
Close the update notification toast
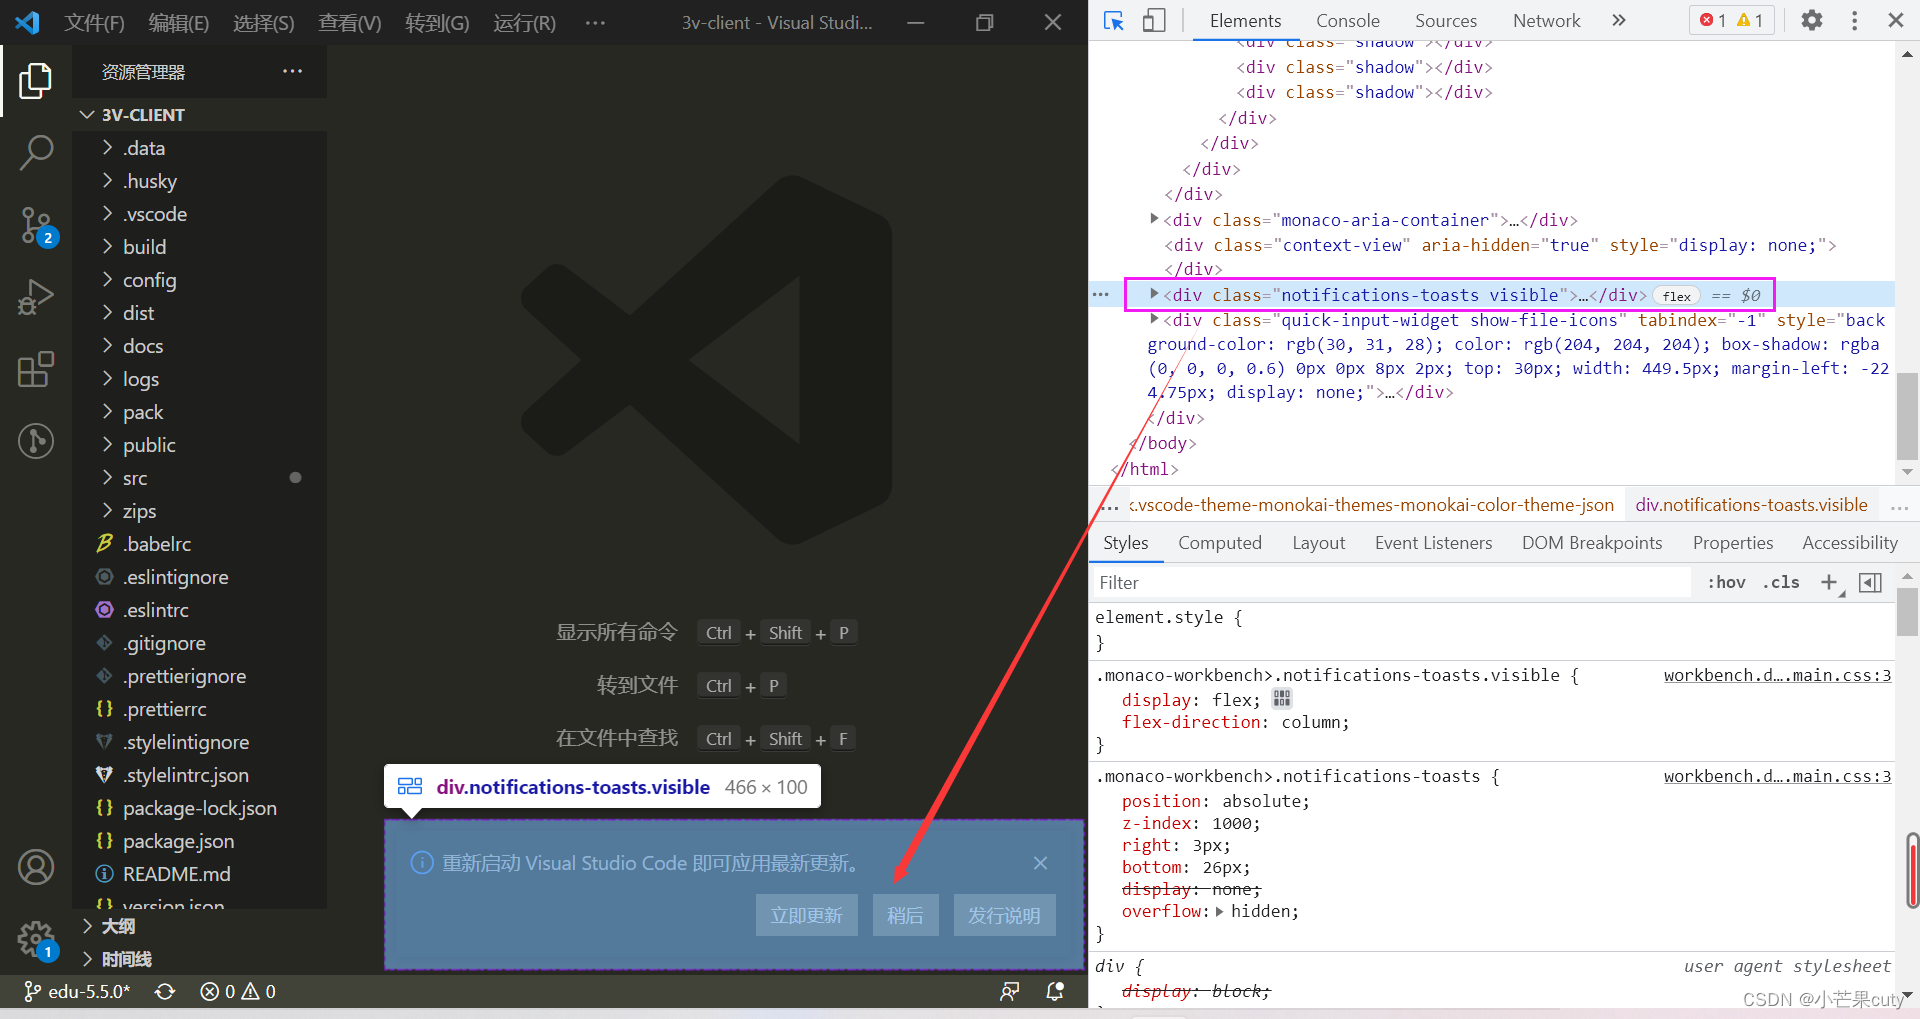(x=1040, y=863)
